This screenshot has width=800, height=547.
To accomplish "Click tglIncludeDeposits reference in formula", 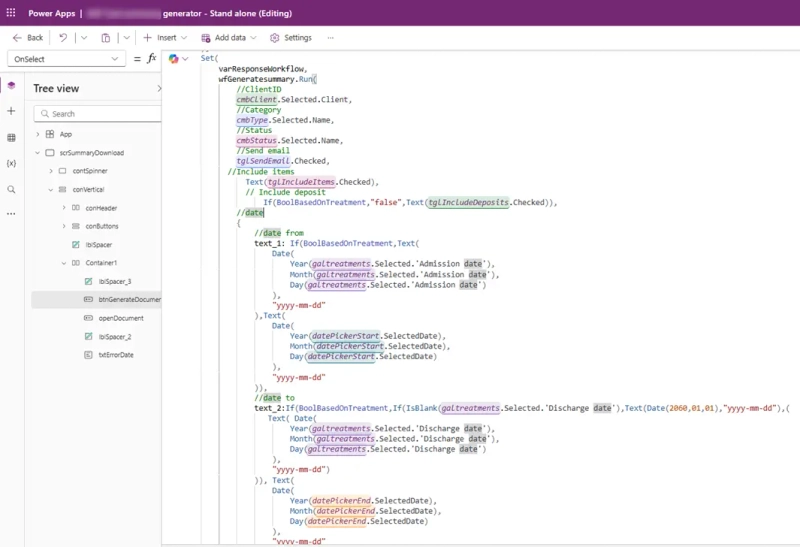I will (x=468, y=202).
